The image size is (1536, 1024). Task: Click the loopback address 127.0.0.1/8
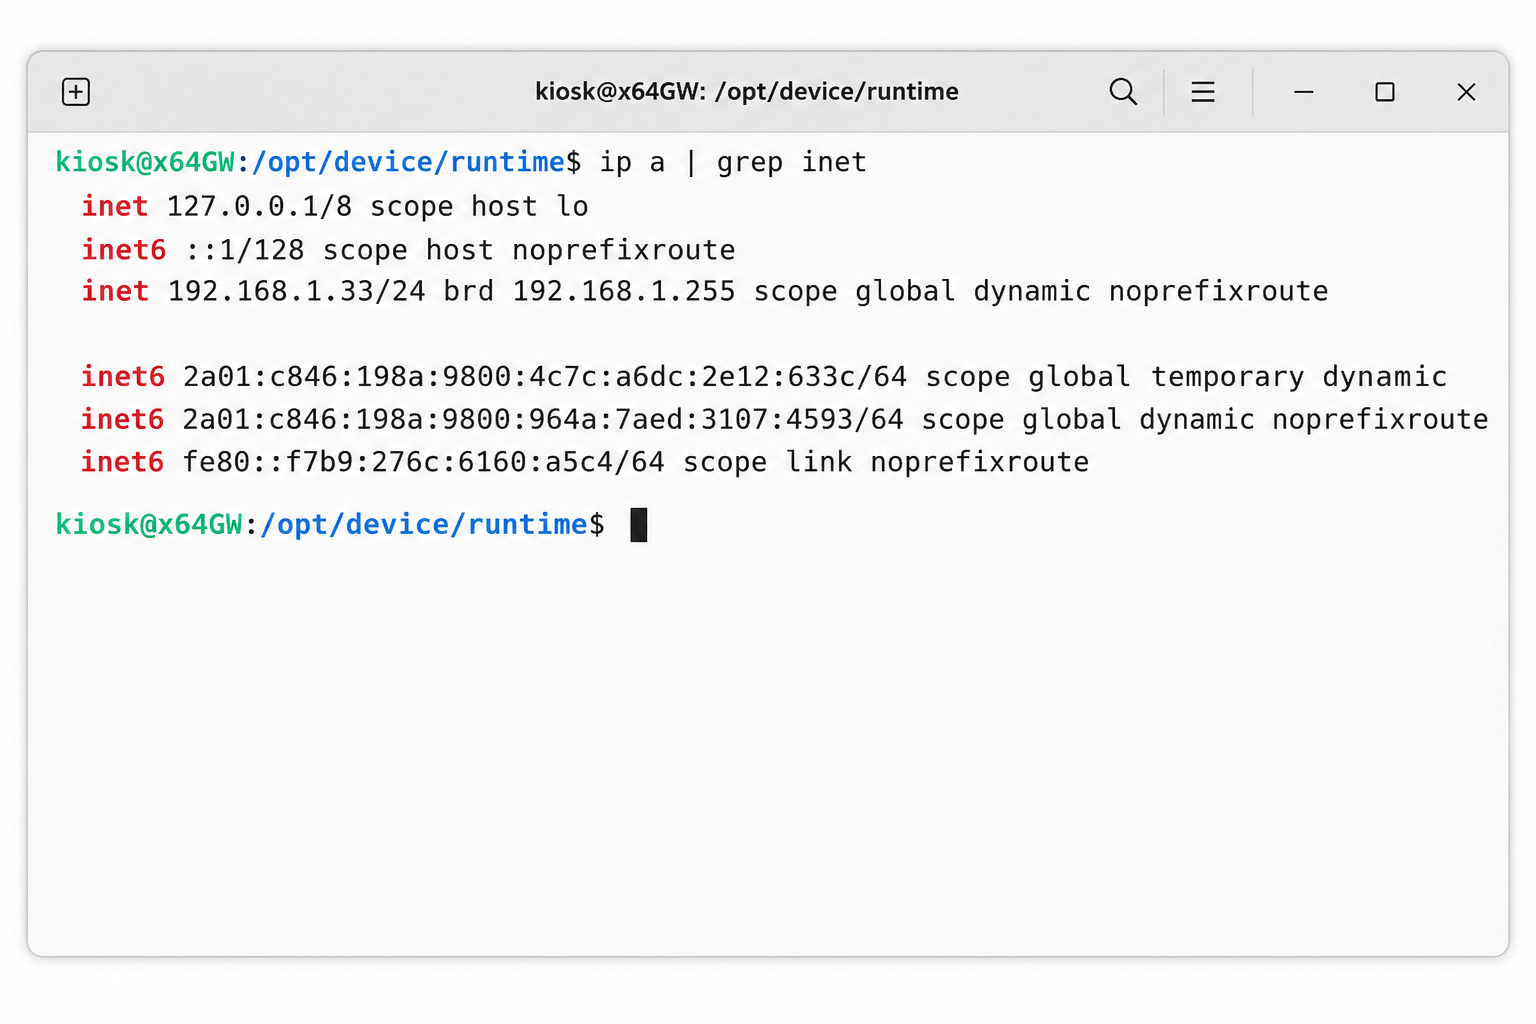[x=259, y=206]
